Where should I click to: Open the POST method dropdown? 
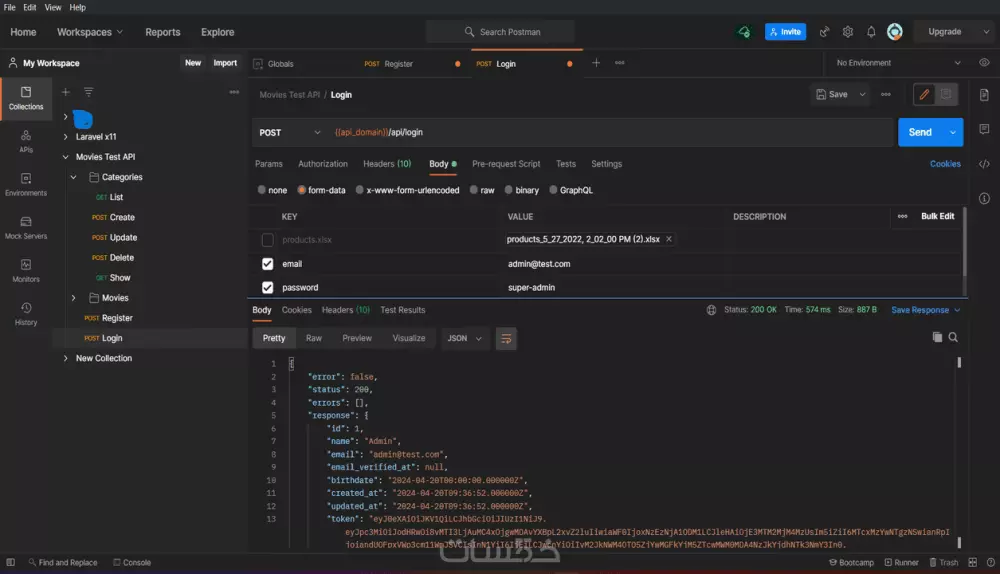pyautogui.click(x=290, y=132)
